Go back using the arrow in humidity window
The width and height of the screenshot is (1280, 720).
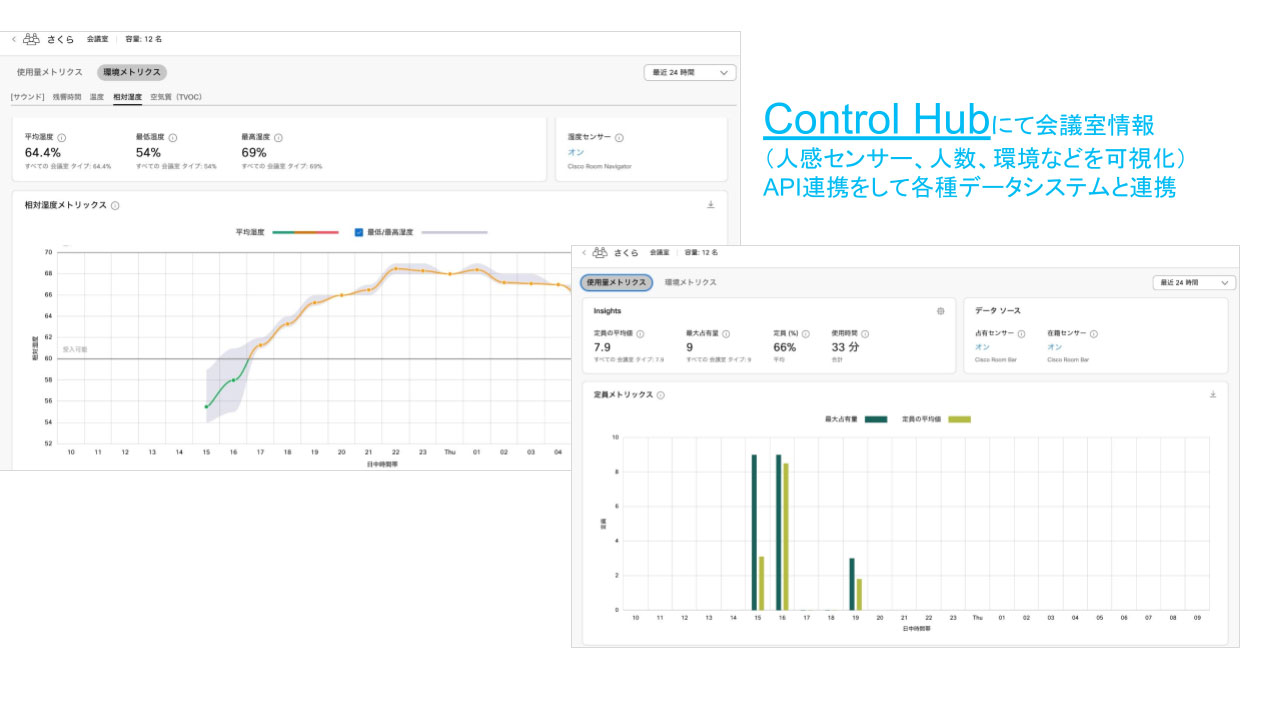(x=14, y=39)
